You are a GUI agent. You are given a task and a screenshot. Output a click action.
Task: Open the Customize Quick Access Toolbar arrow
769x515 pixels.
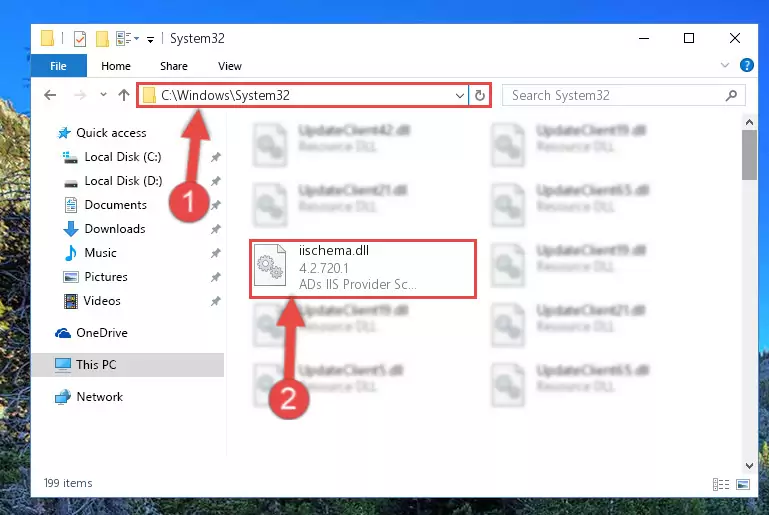[150, 39]
